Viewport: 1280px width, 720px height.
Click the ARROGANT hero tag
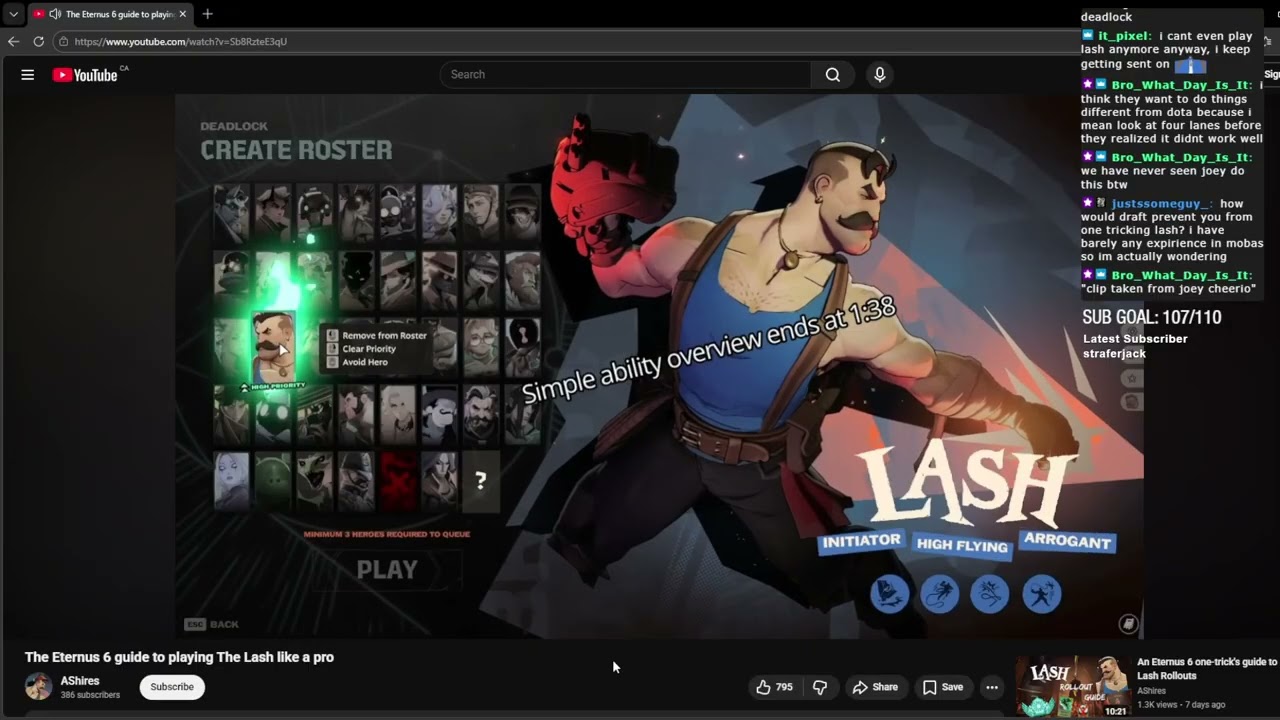click(x=1067, y=542)
